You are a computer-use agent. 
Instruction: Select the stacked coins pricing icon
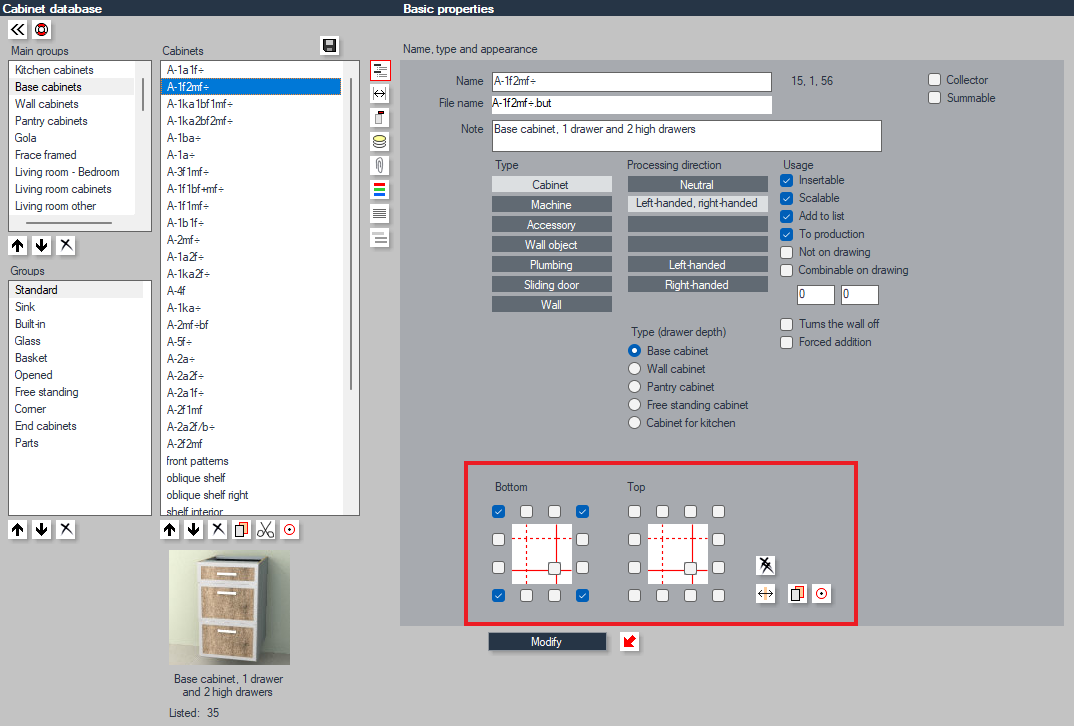tap(379, 142)
